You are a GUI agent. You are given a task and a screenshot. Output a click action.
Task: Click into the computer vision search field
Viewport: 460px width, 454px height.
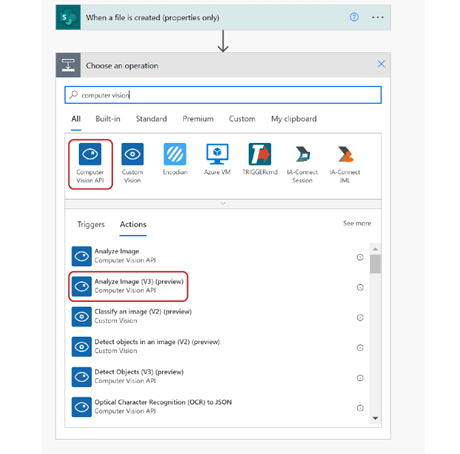coord(223,95)
